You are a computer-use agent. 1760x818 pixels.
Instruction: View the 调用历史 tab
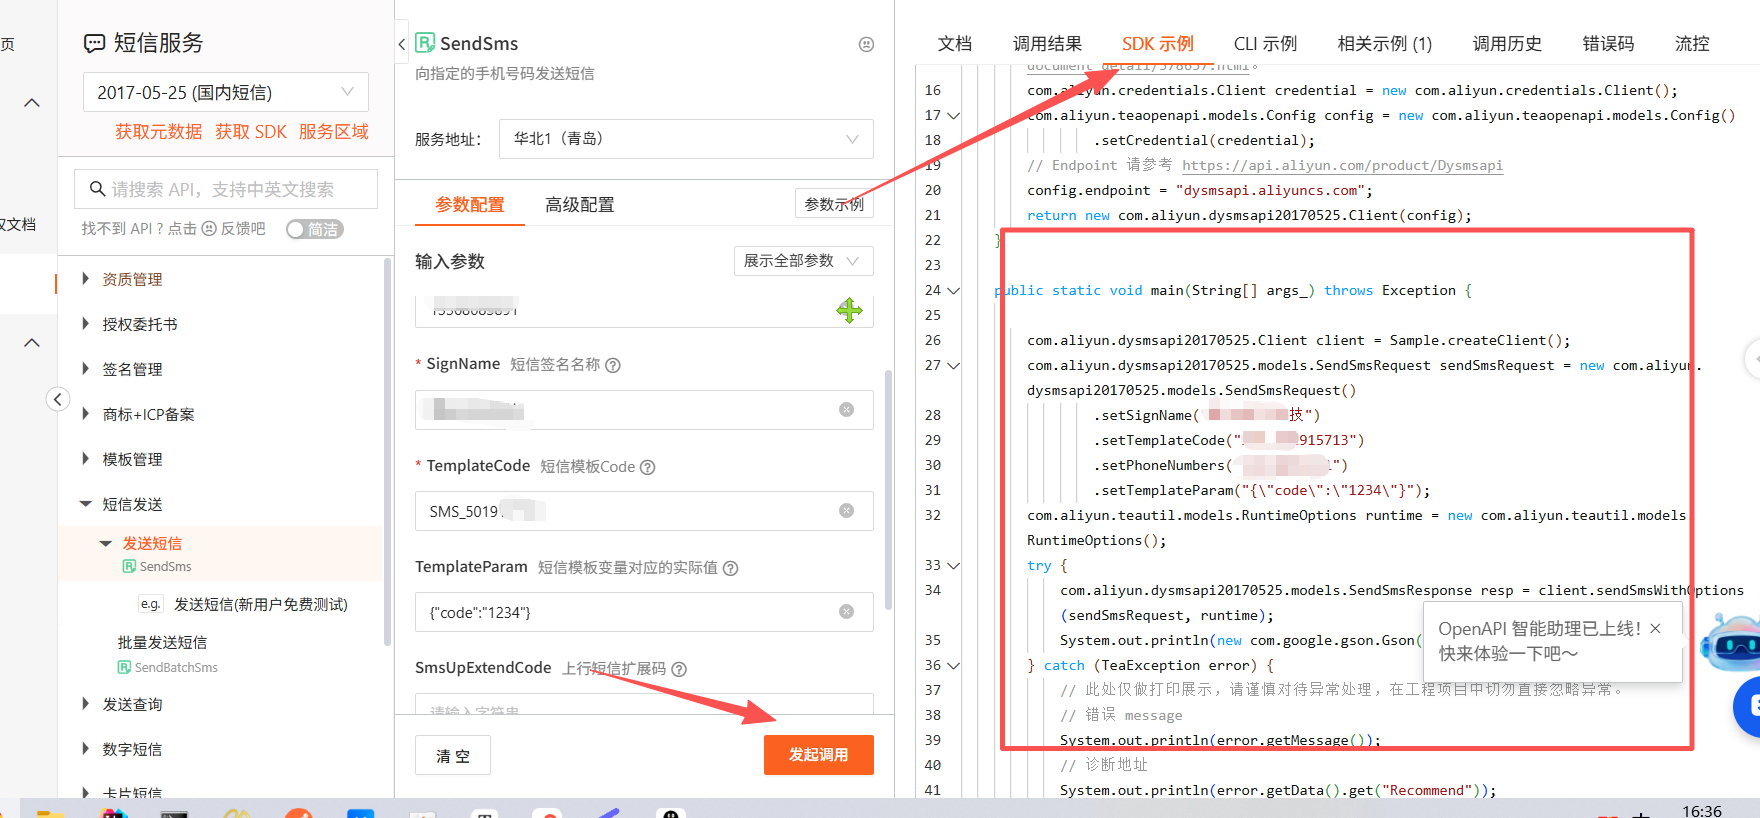(1507, 44)
